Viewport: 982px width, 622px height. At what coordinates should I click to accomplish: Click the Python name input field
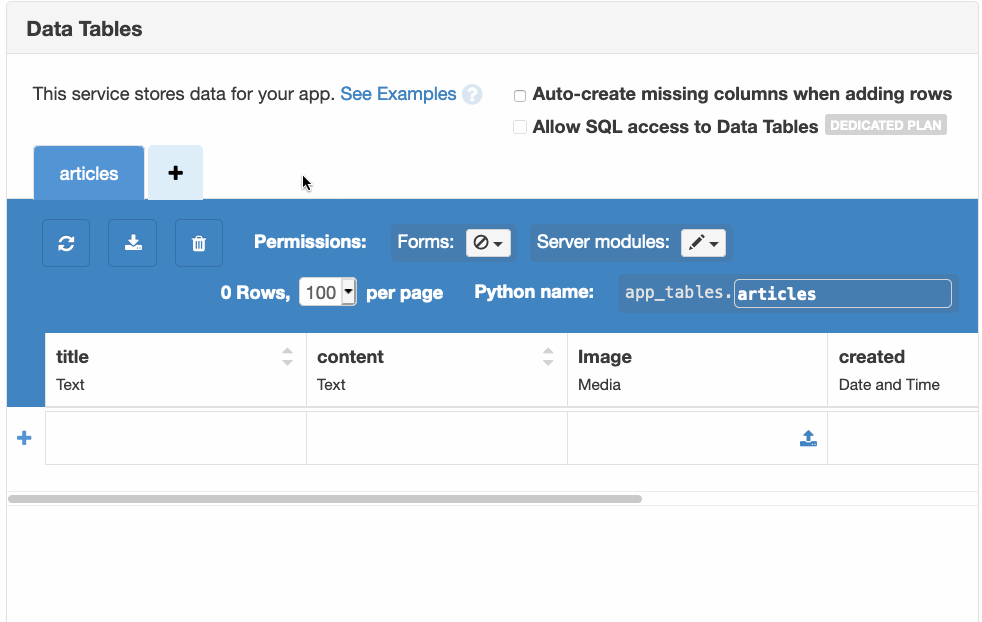(842, 293)
